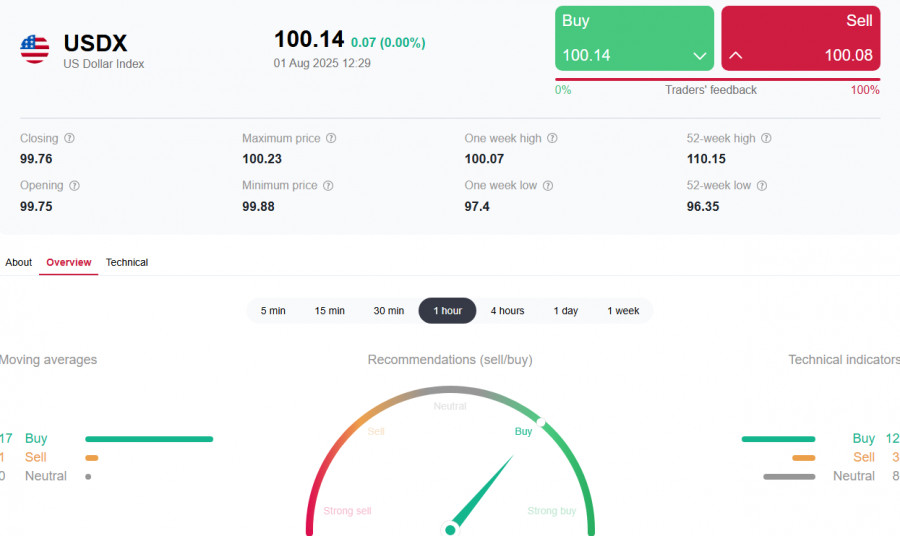Select the 4 hours timeframe

pyautogui.click(x=507, y=310)
